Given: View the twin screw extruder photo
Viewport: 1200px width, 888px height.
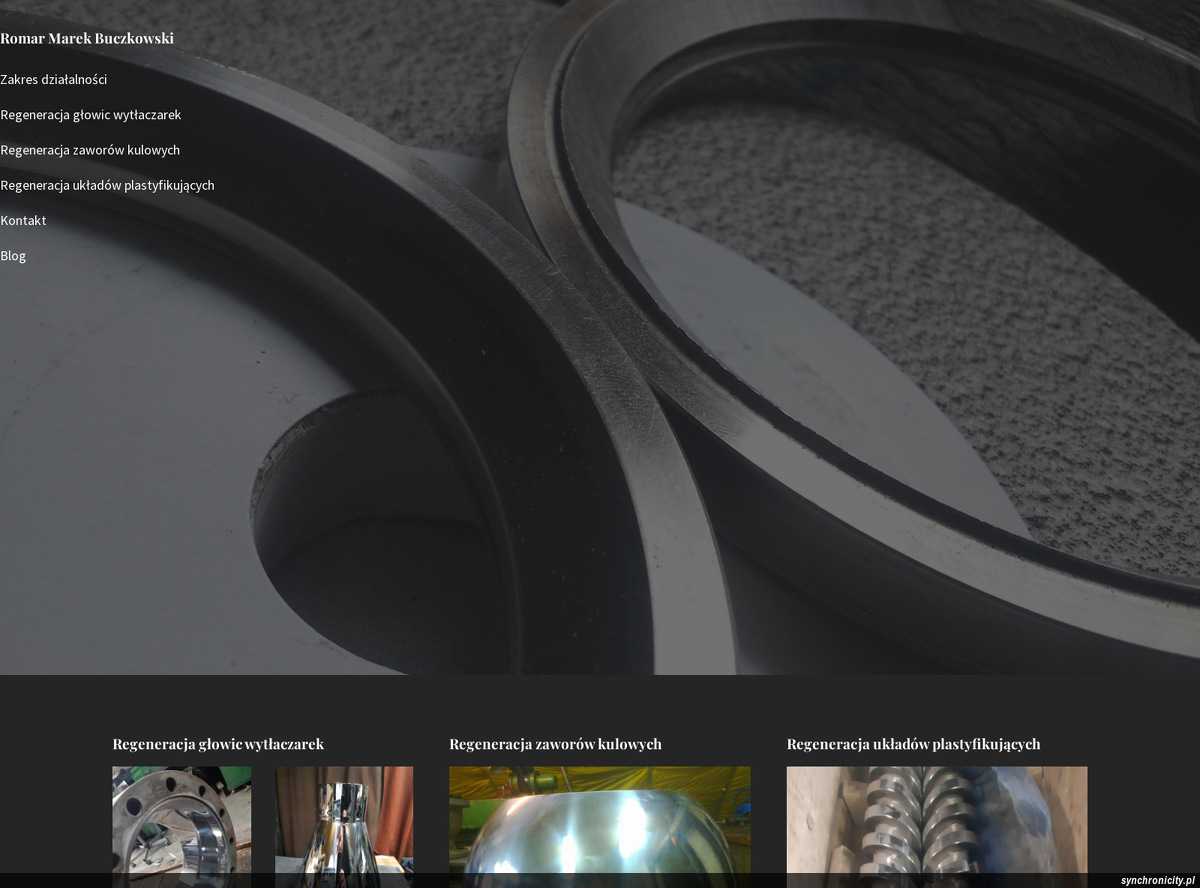Looking at the screenshot, I should [x=936, y=820].
